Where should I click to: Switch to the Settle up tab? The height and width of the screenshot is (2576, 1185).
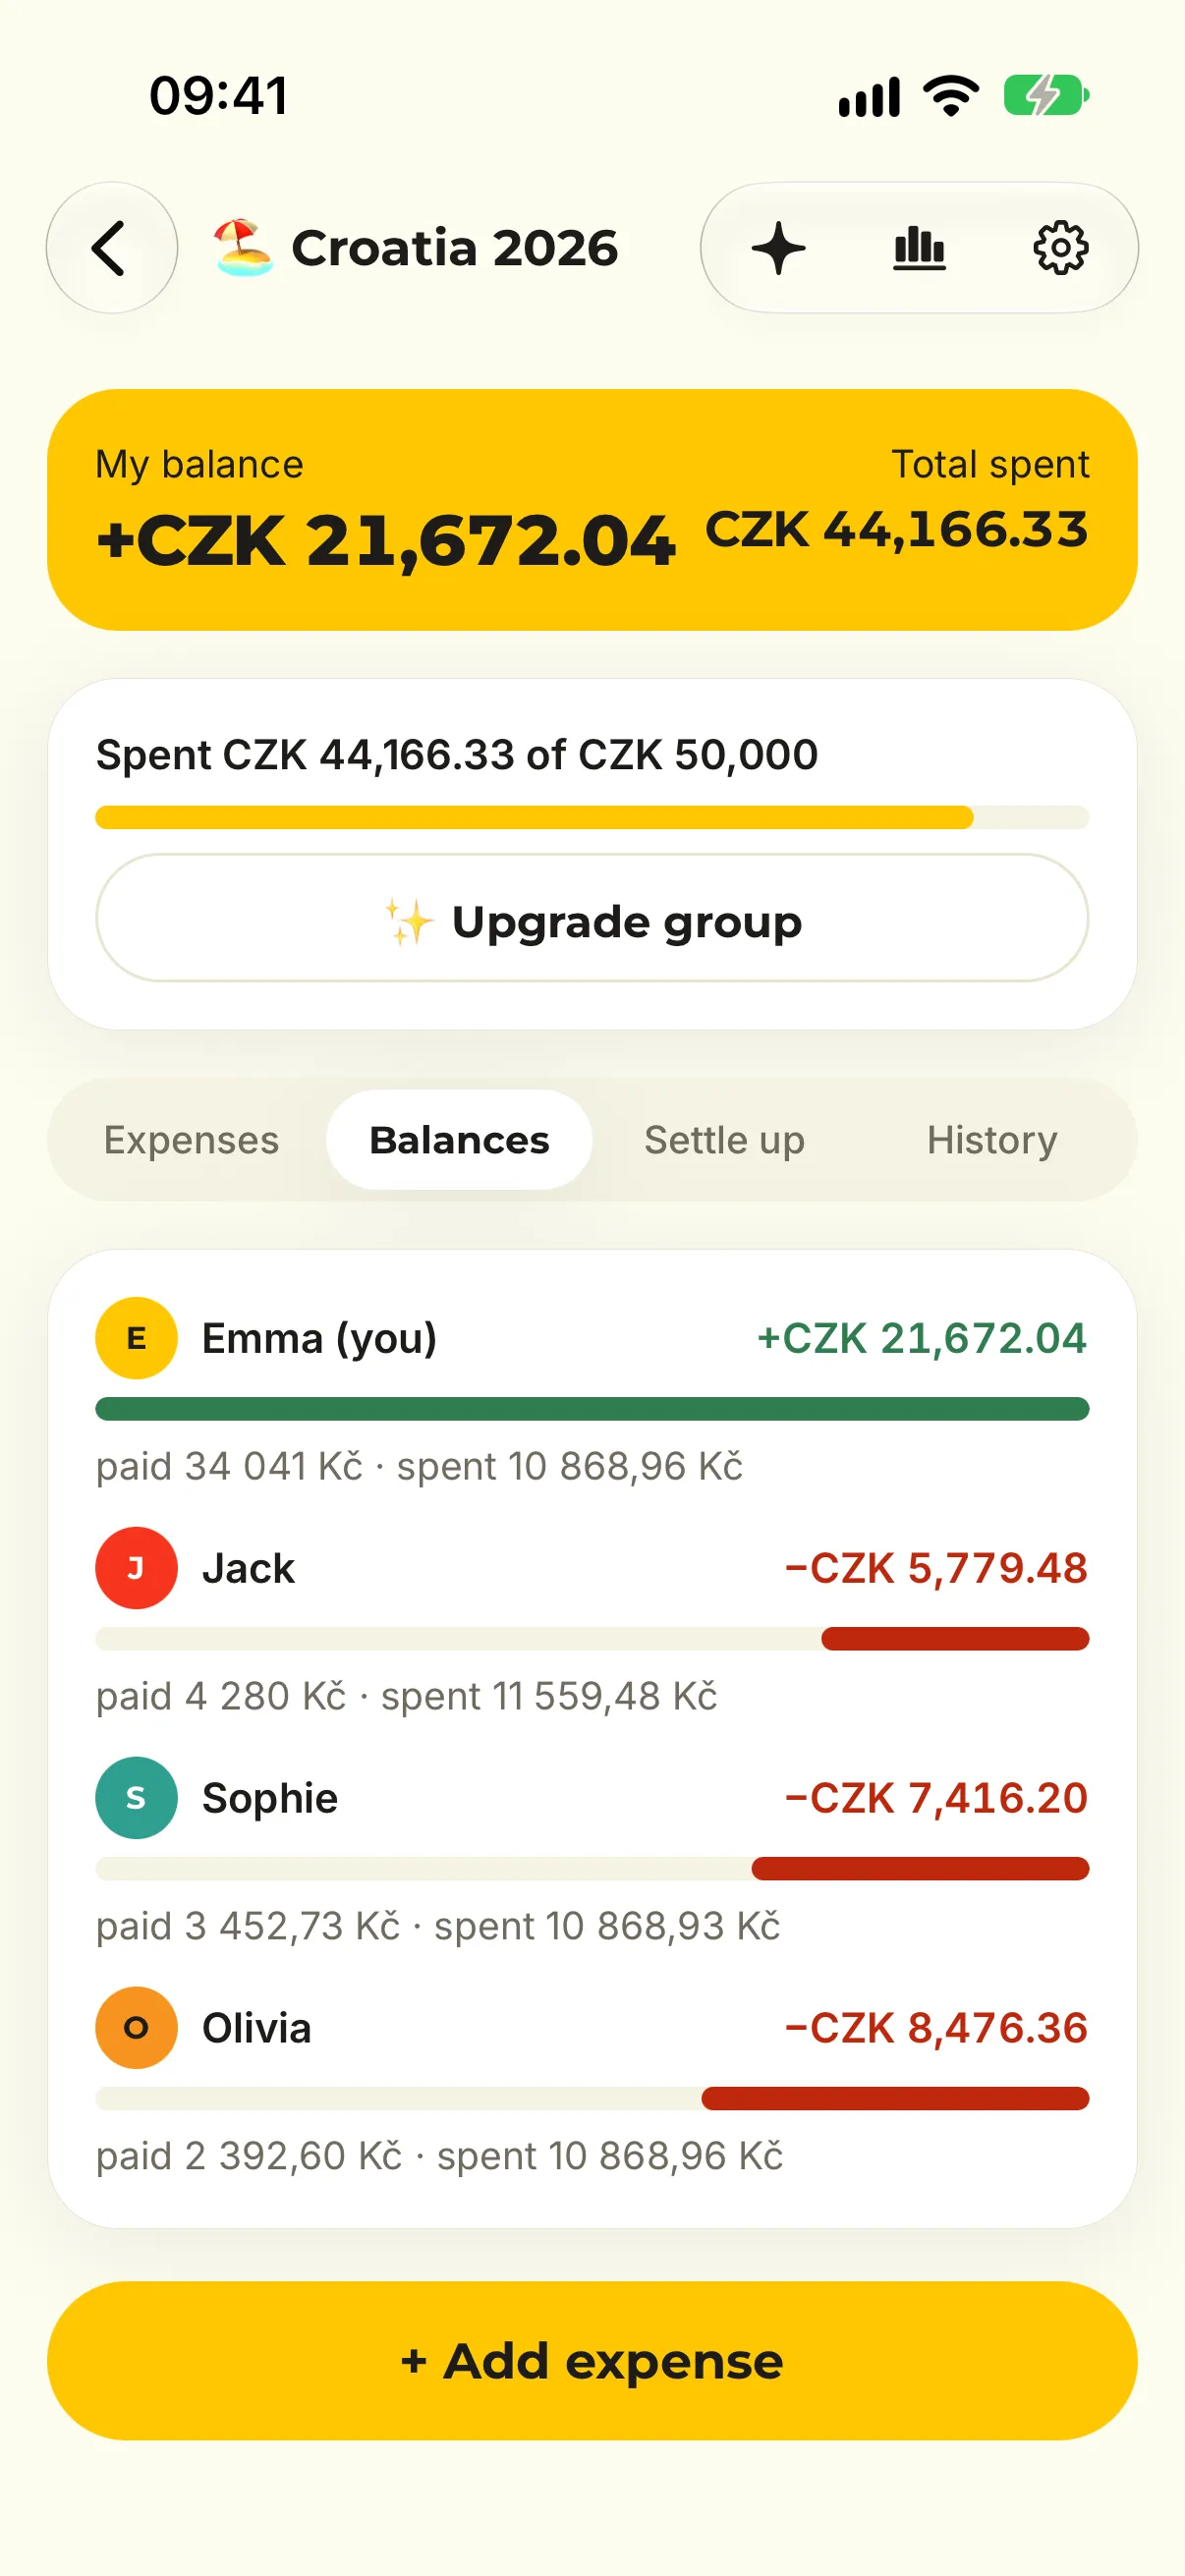pos(724,1140)
